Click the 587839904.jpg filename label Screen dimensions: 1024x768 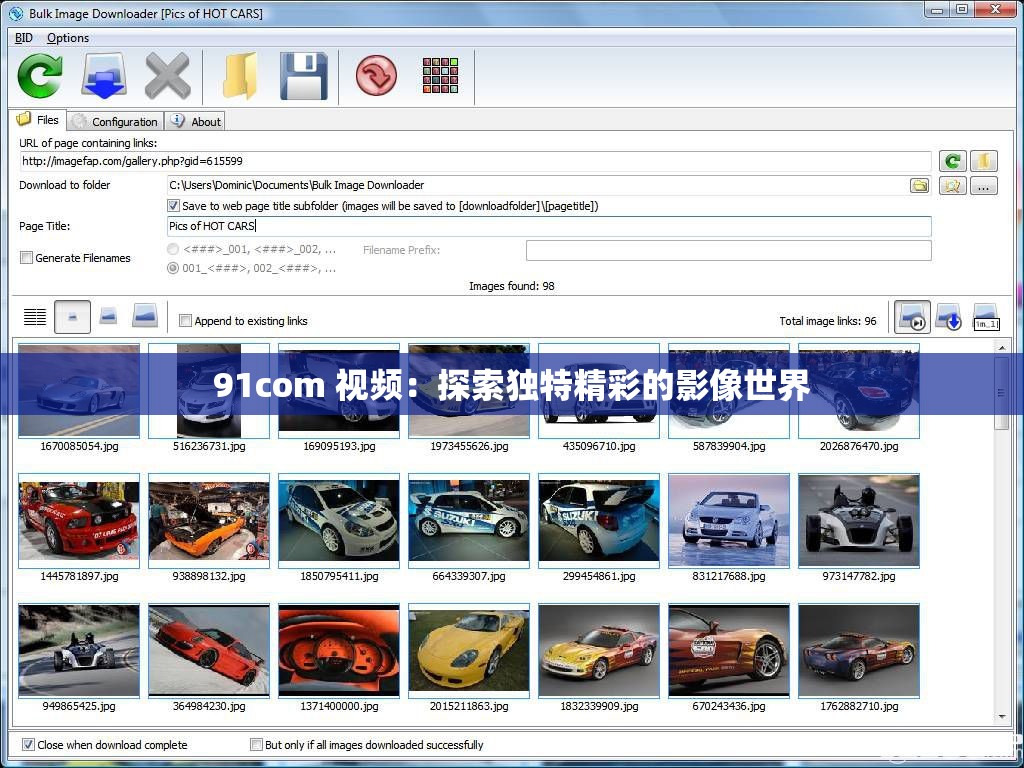pos(729,446)
